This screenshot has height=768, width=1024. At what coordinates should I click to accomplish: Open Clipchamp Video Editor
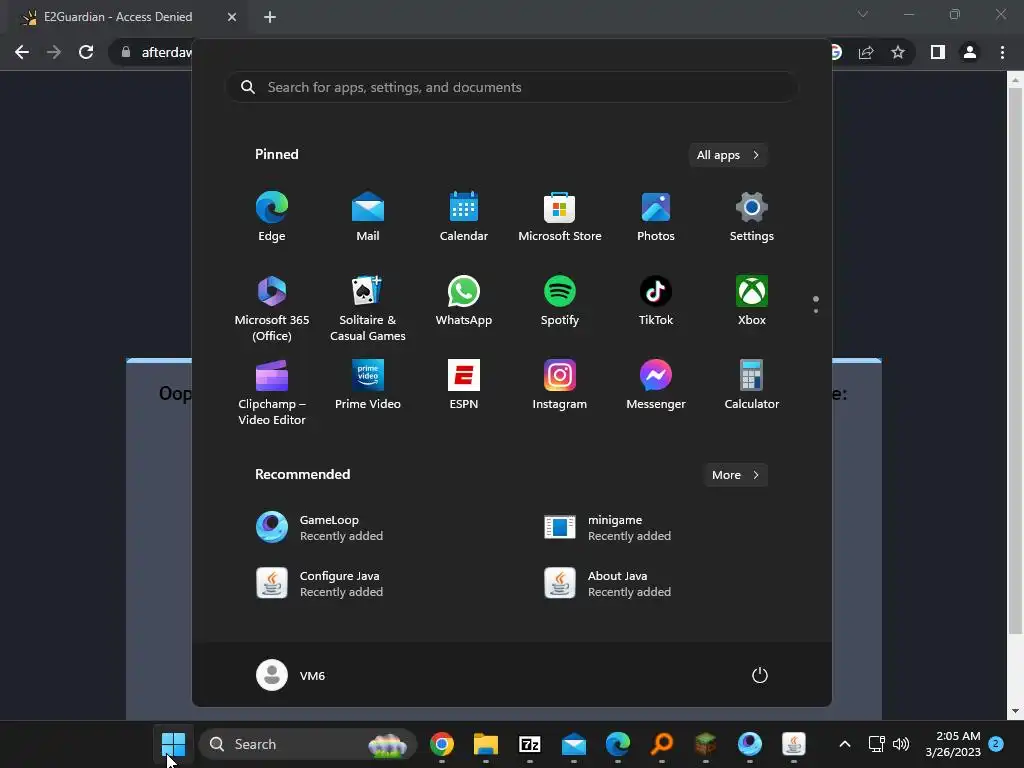pyautogui.click(x=272, y=392)
